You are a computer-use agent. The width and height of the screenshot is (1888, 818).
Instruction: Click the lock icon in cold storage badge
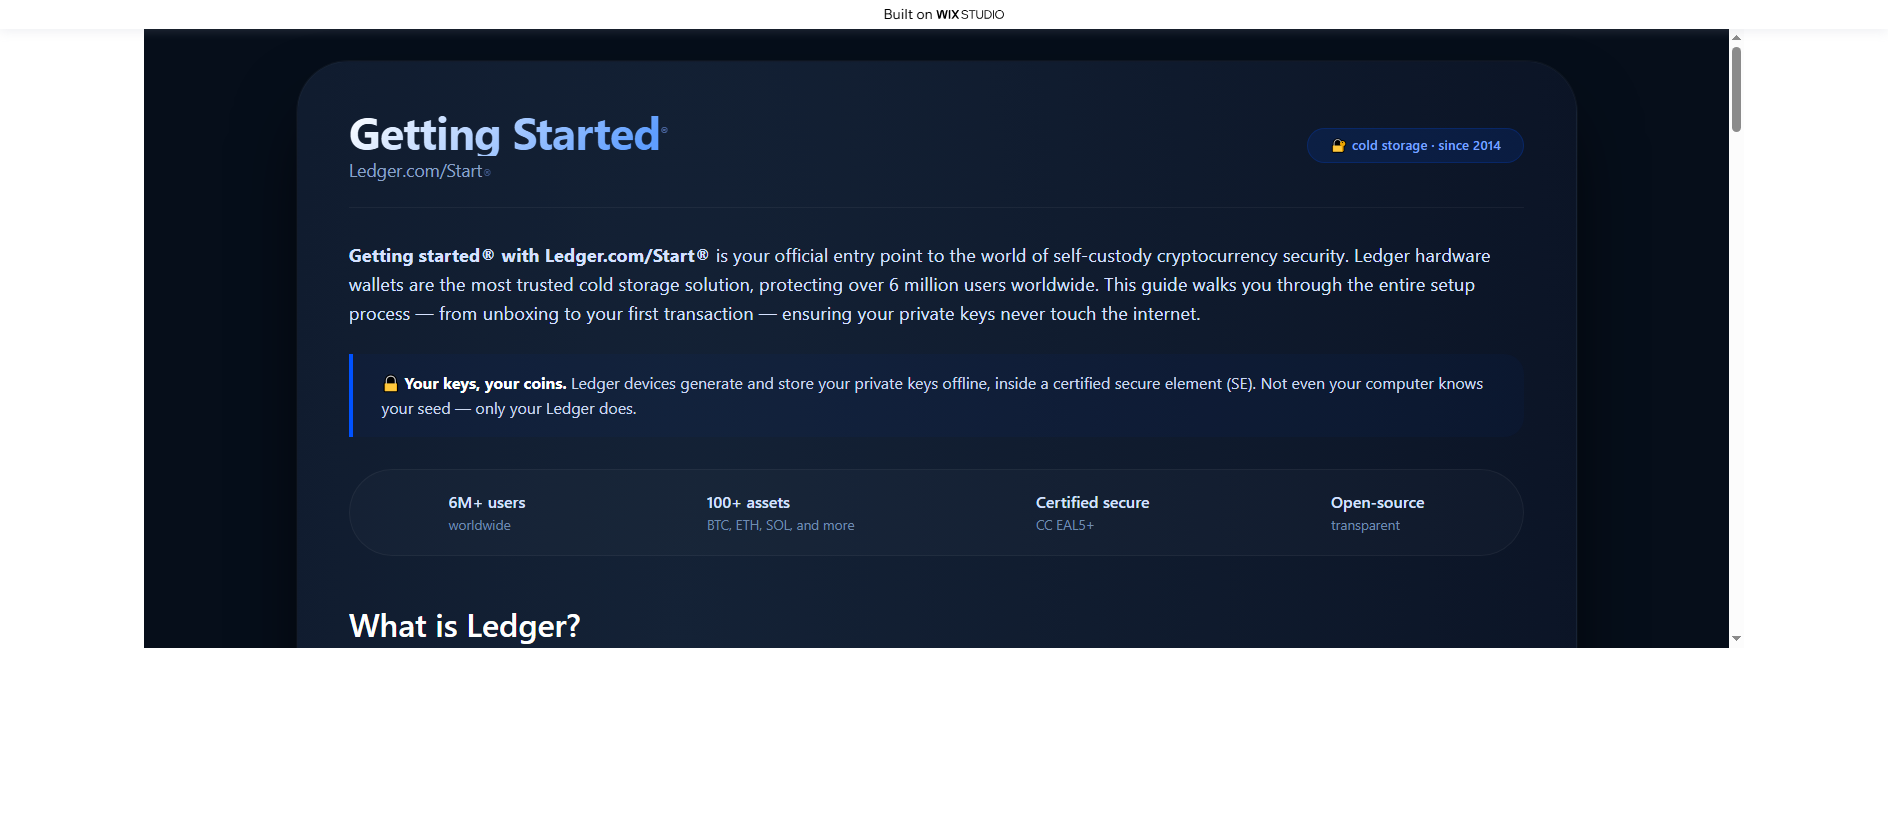(x=1338, y=146)
